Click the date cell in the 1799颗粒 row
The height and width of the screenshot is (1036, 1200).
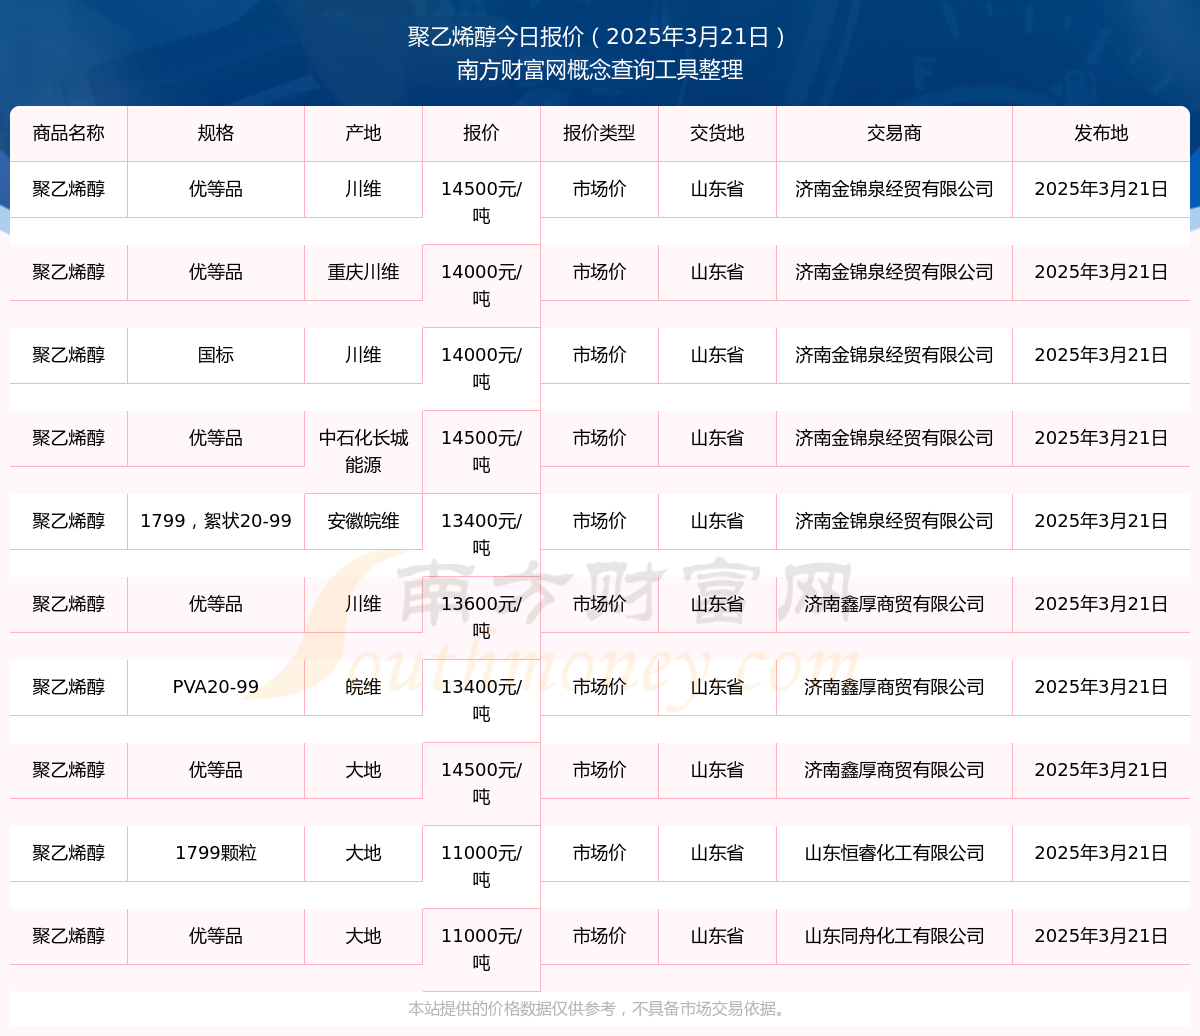coord(1101,853)
